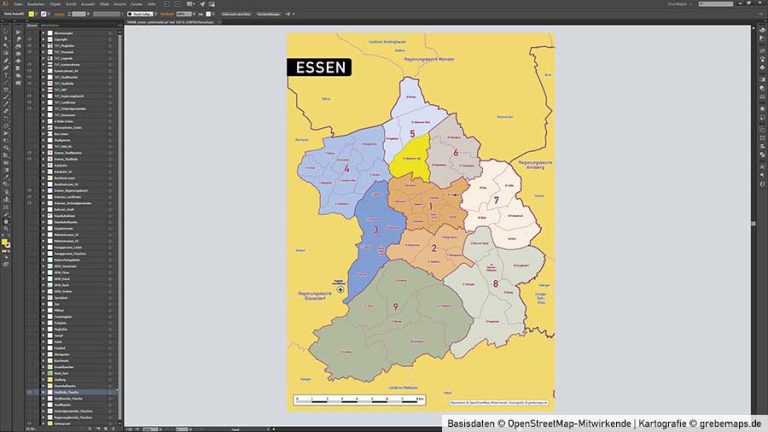Screen dimensions: 768x432
Task: Switch to the Ebenen panel tab
Action: [x=32, y=25]
